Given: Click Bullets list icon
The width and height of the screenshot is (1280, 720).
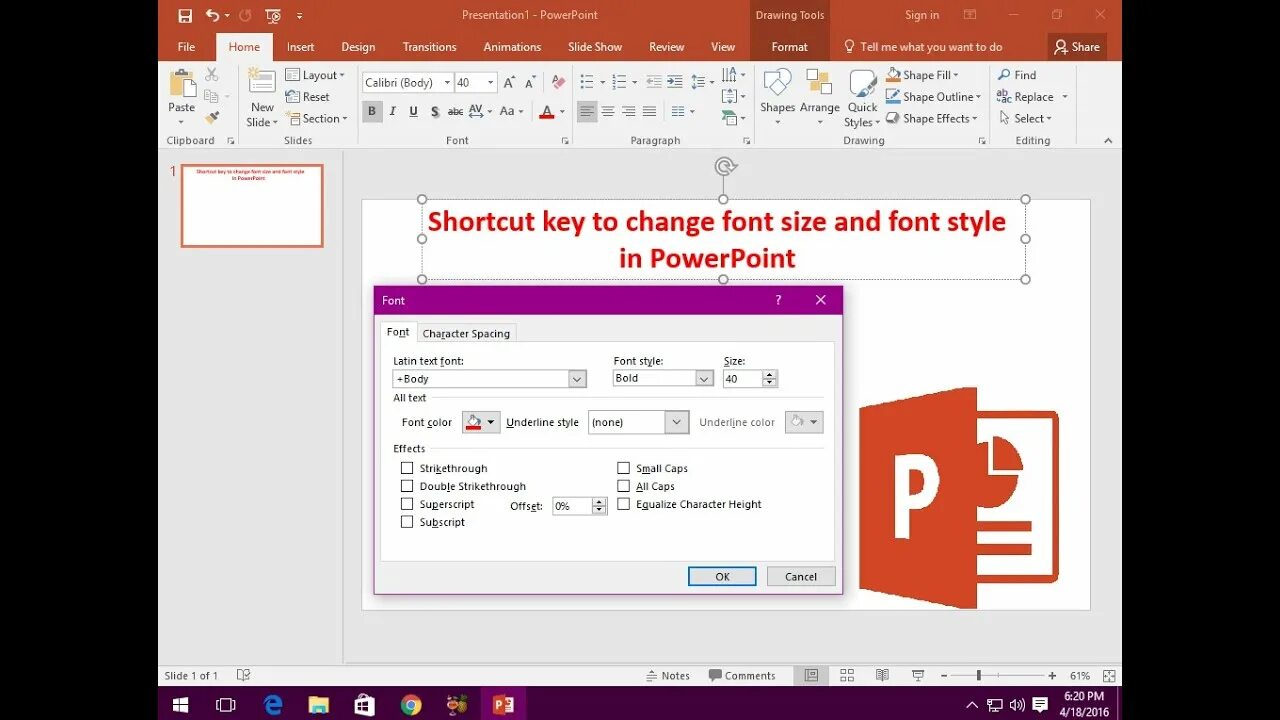Looking at the screenshot, I should click(x=587, y=82).
